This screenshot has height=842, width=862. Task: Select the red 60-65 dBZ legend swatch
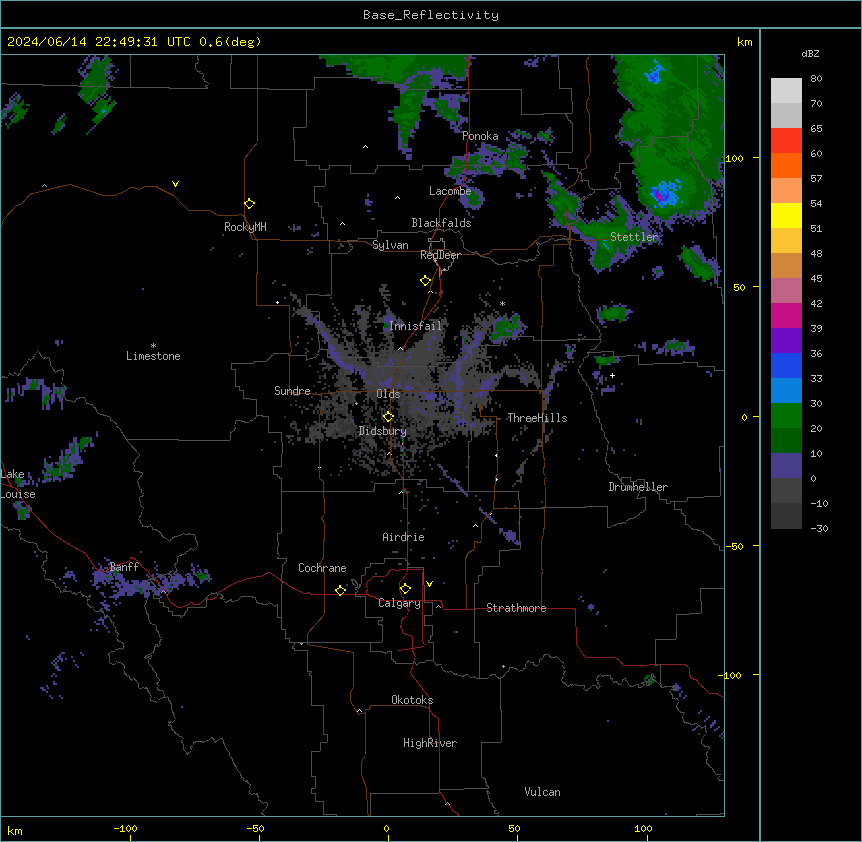pos(786,140)
